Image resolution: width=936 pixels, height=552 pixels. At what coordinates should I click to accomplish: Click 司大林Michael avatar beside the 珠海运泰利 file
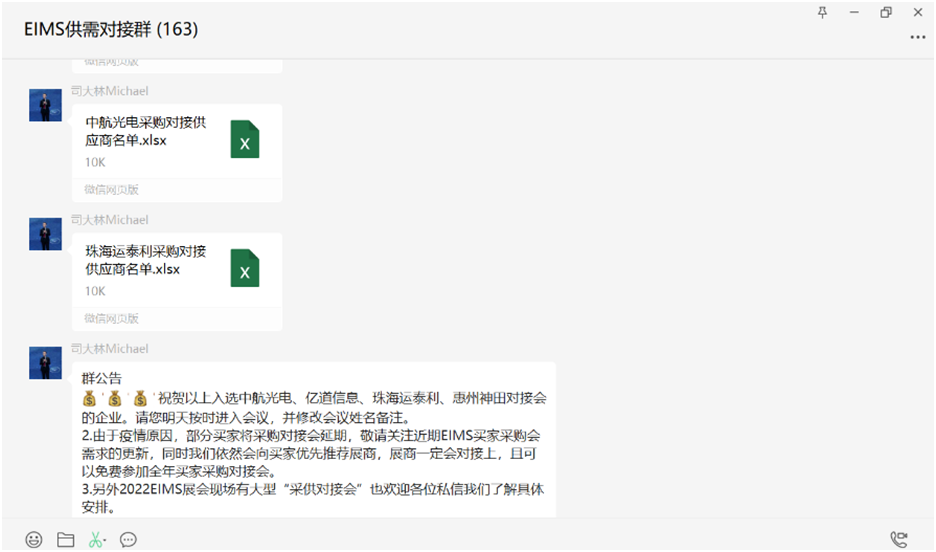click(45, 234)
